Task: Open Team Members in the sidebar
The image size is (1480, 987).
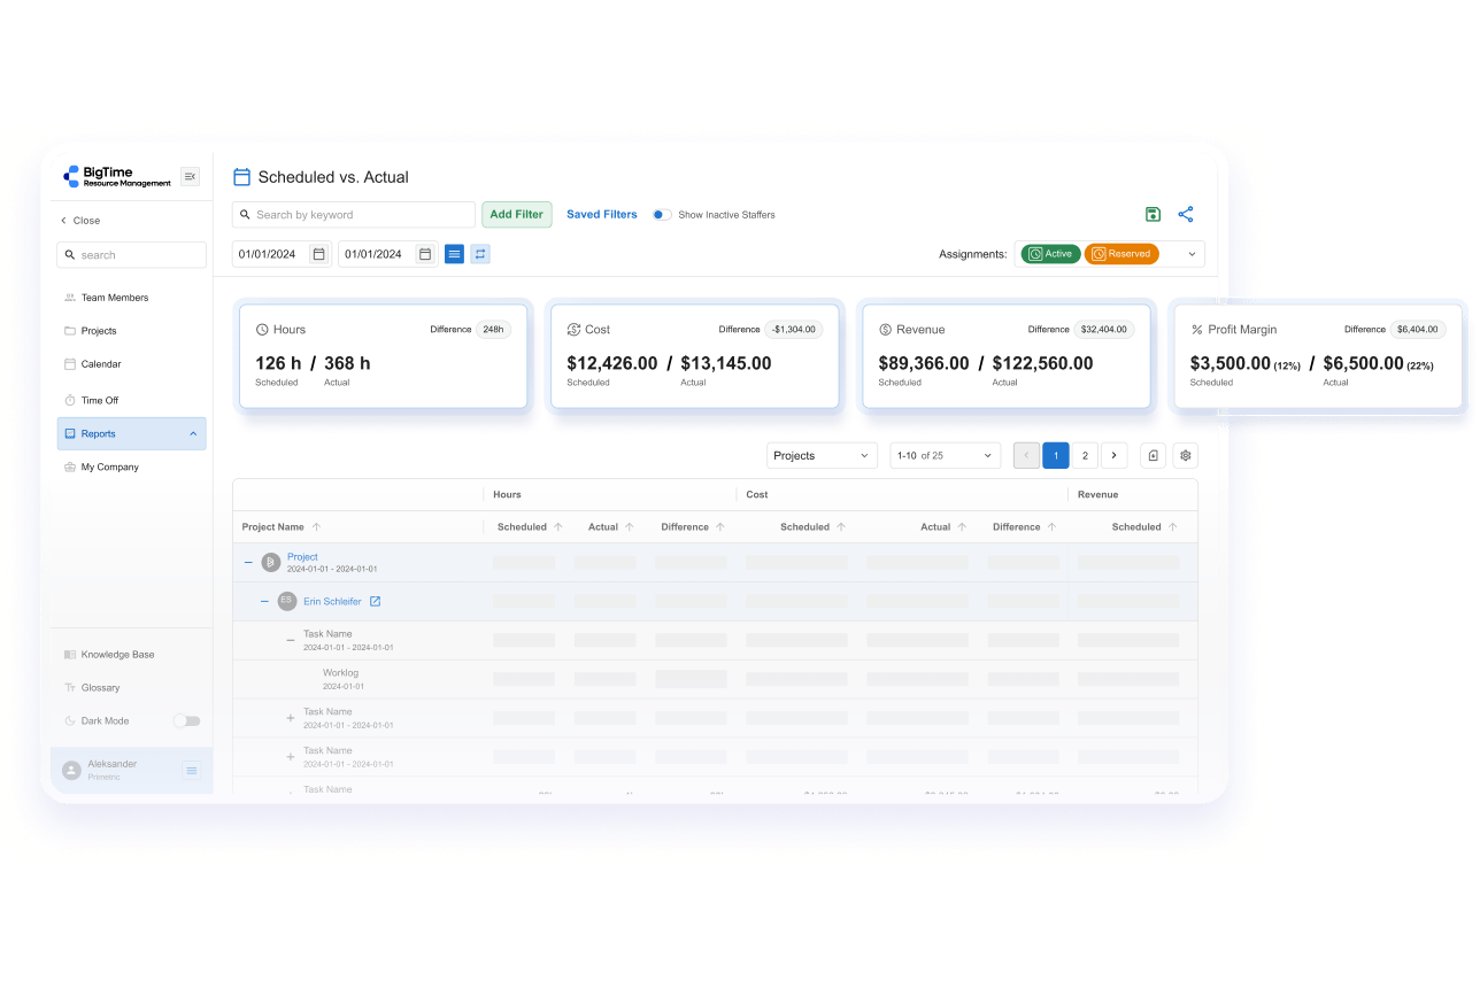Action: pyautogui.click(x=115, y=298)
